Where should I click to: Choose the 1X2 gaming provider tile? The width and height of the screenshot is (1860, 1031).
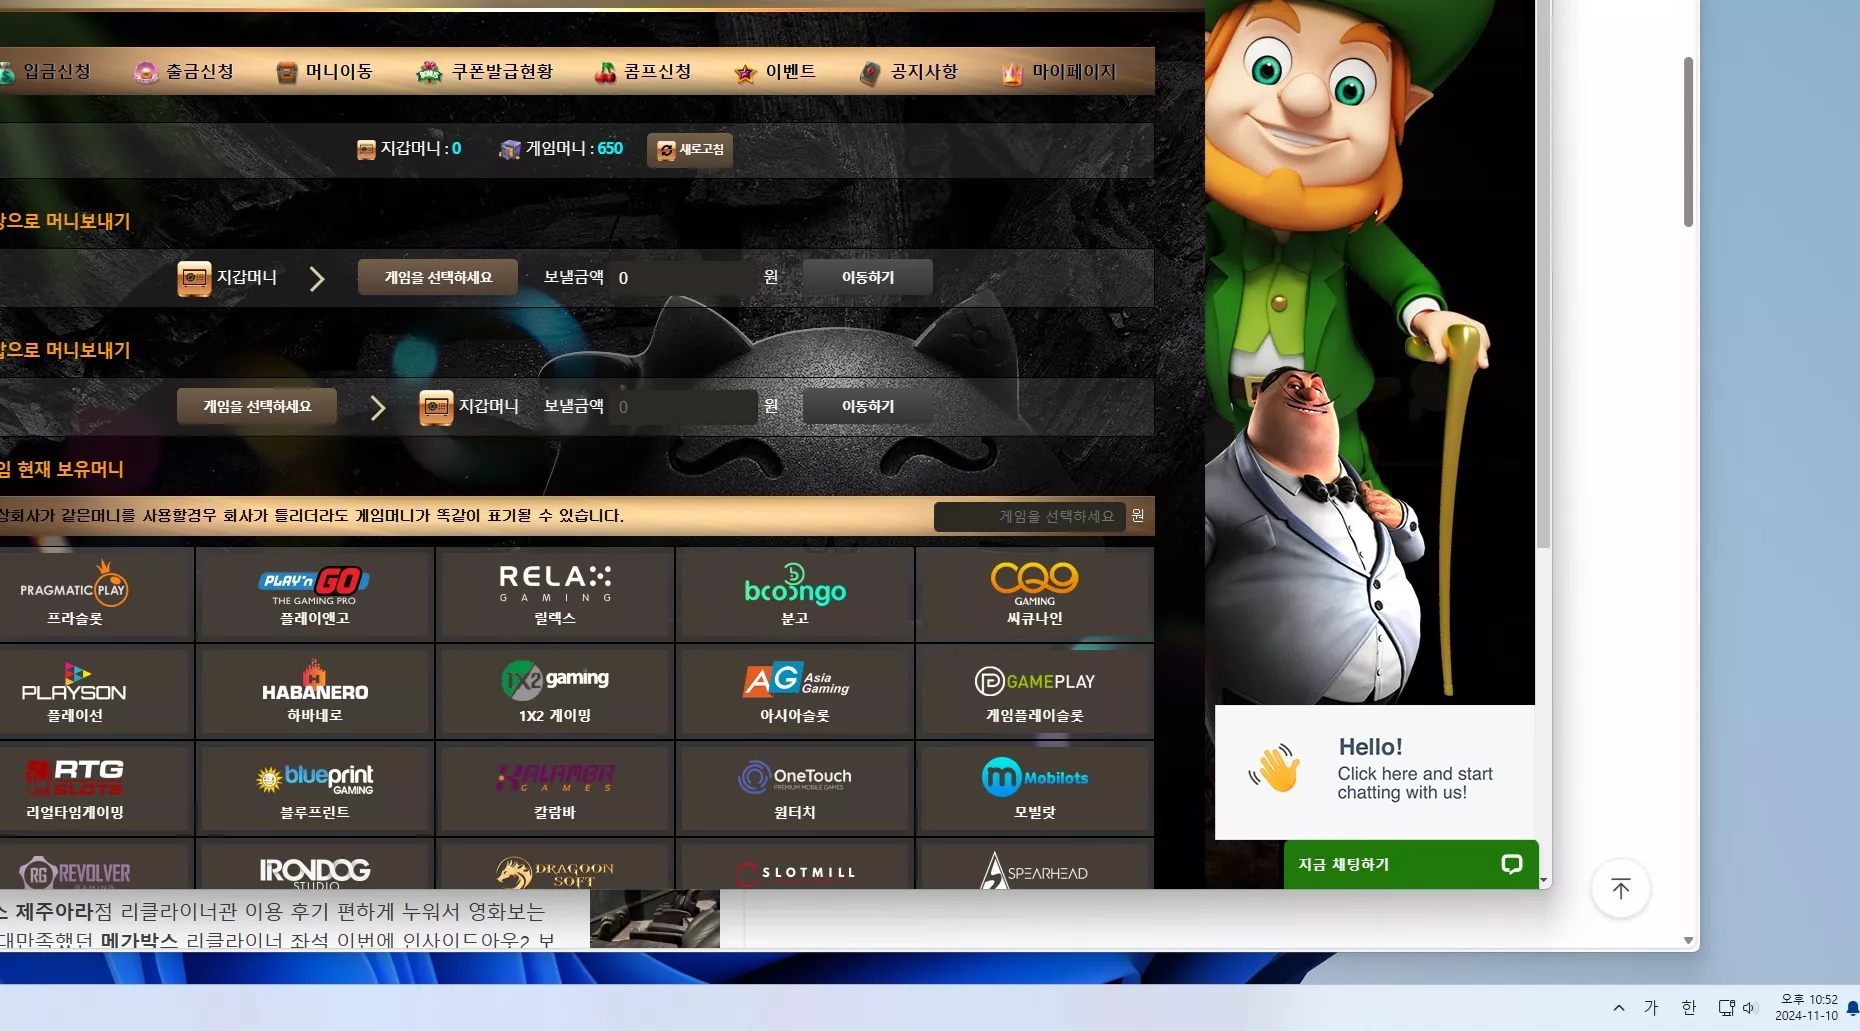tap(555, 691)
